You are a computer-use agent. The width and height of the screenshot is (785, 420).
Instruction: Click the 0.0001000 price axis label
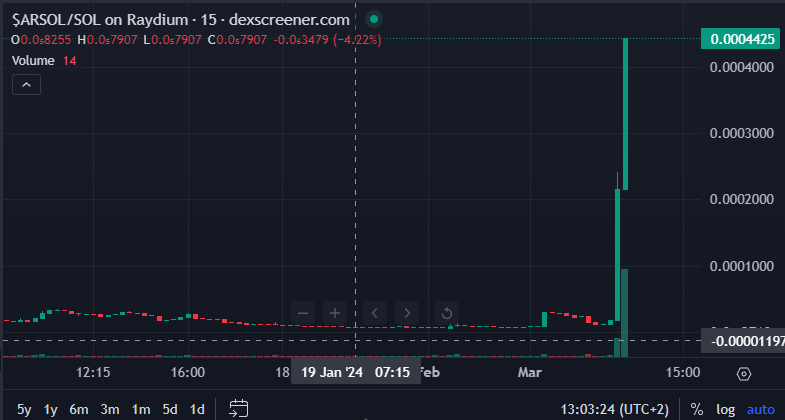(x=741, y=266)
